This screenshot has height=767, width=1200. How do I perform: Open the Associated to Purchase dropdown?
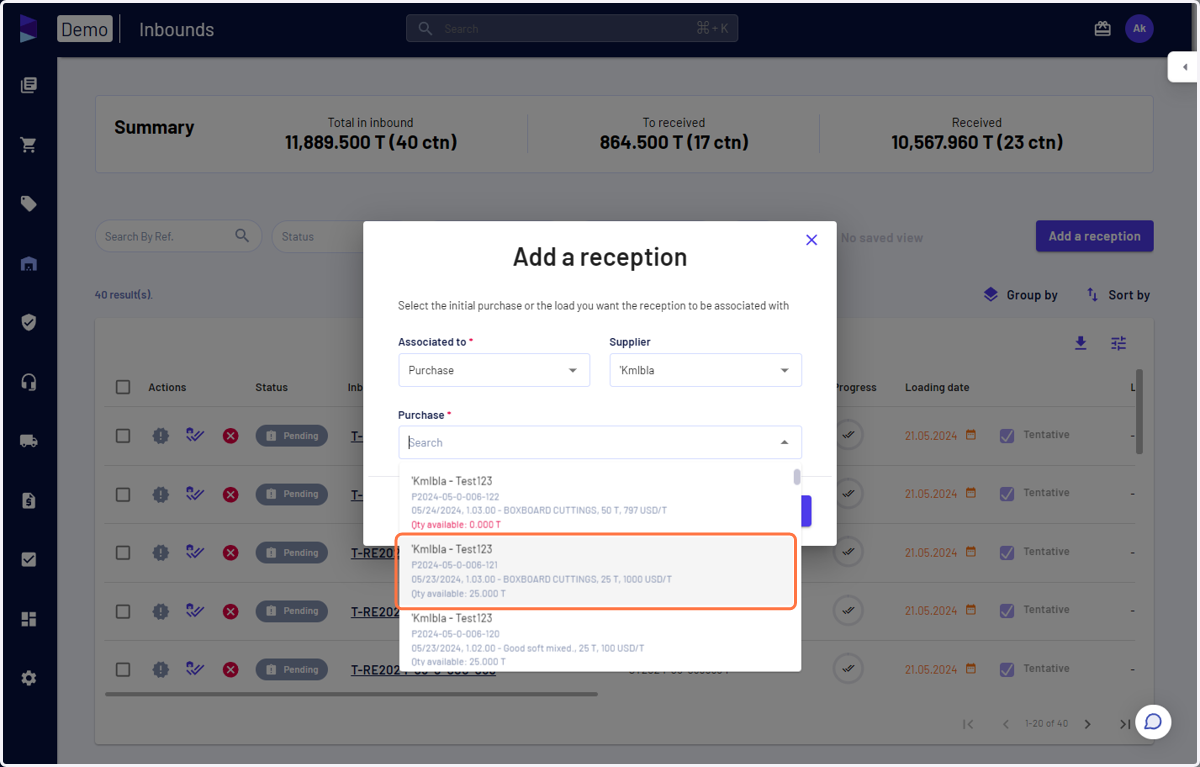tap(494, 370)
